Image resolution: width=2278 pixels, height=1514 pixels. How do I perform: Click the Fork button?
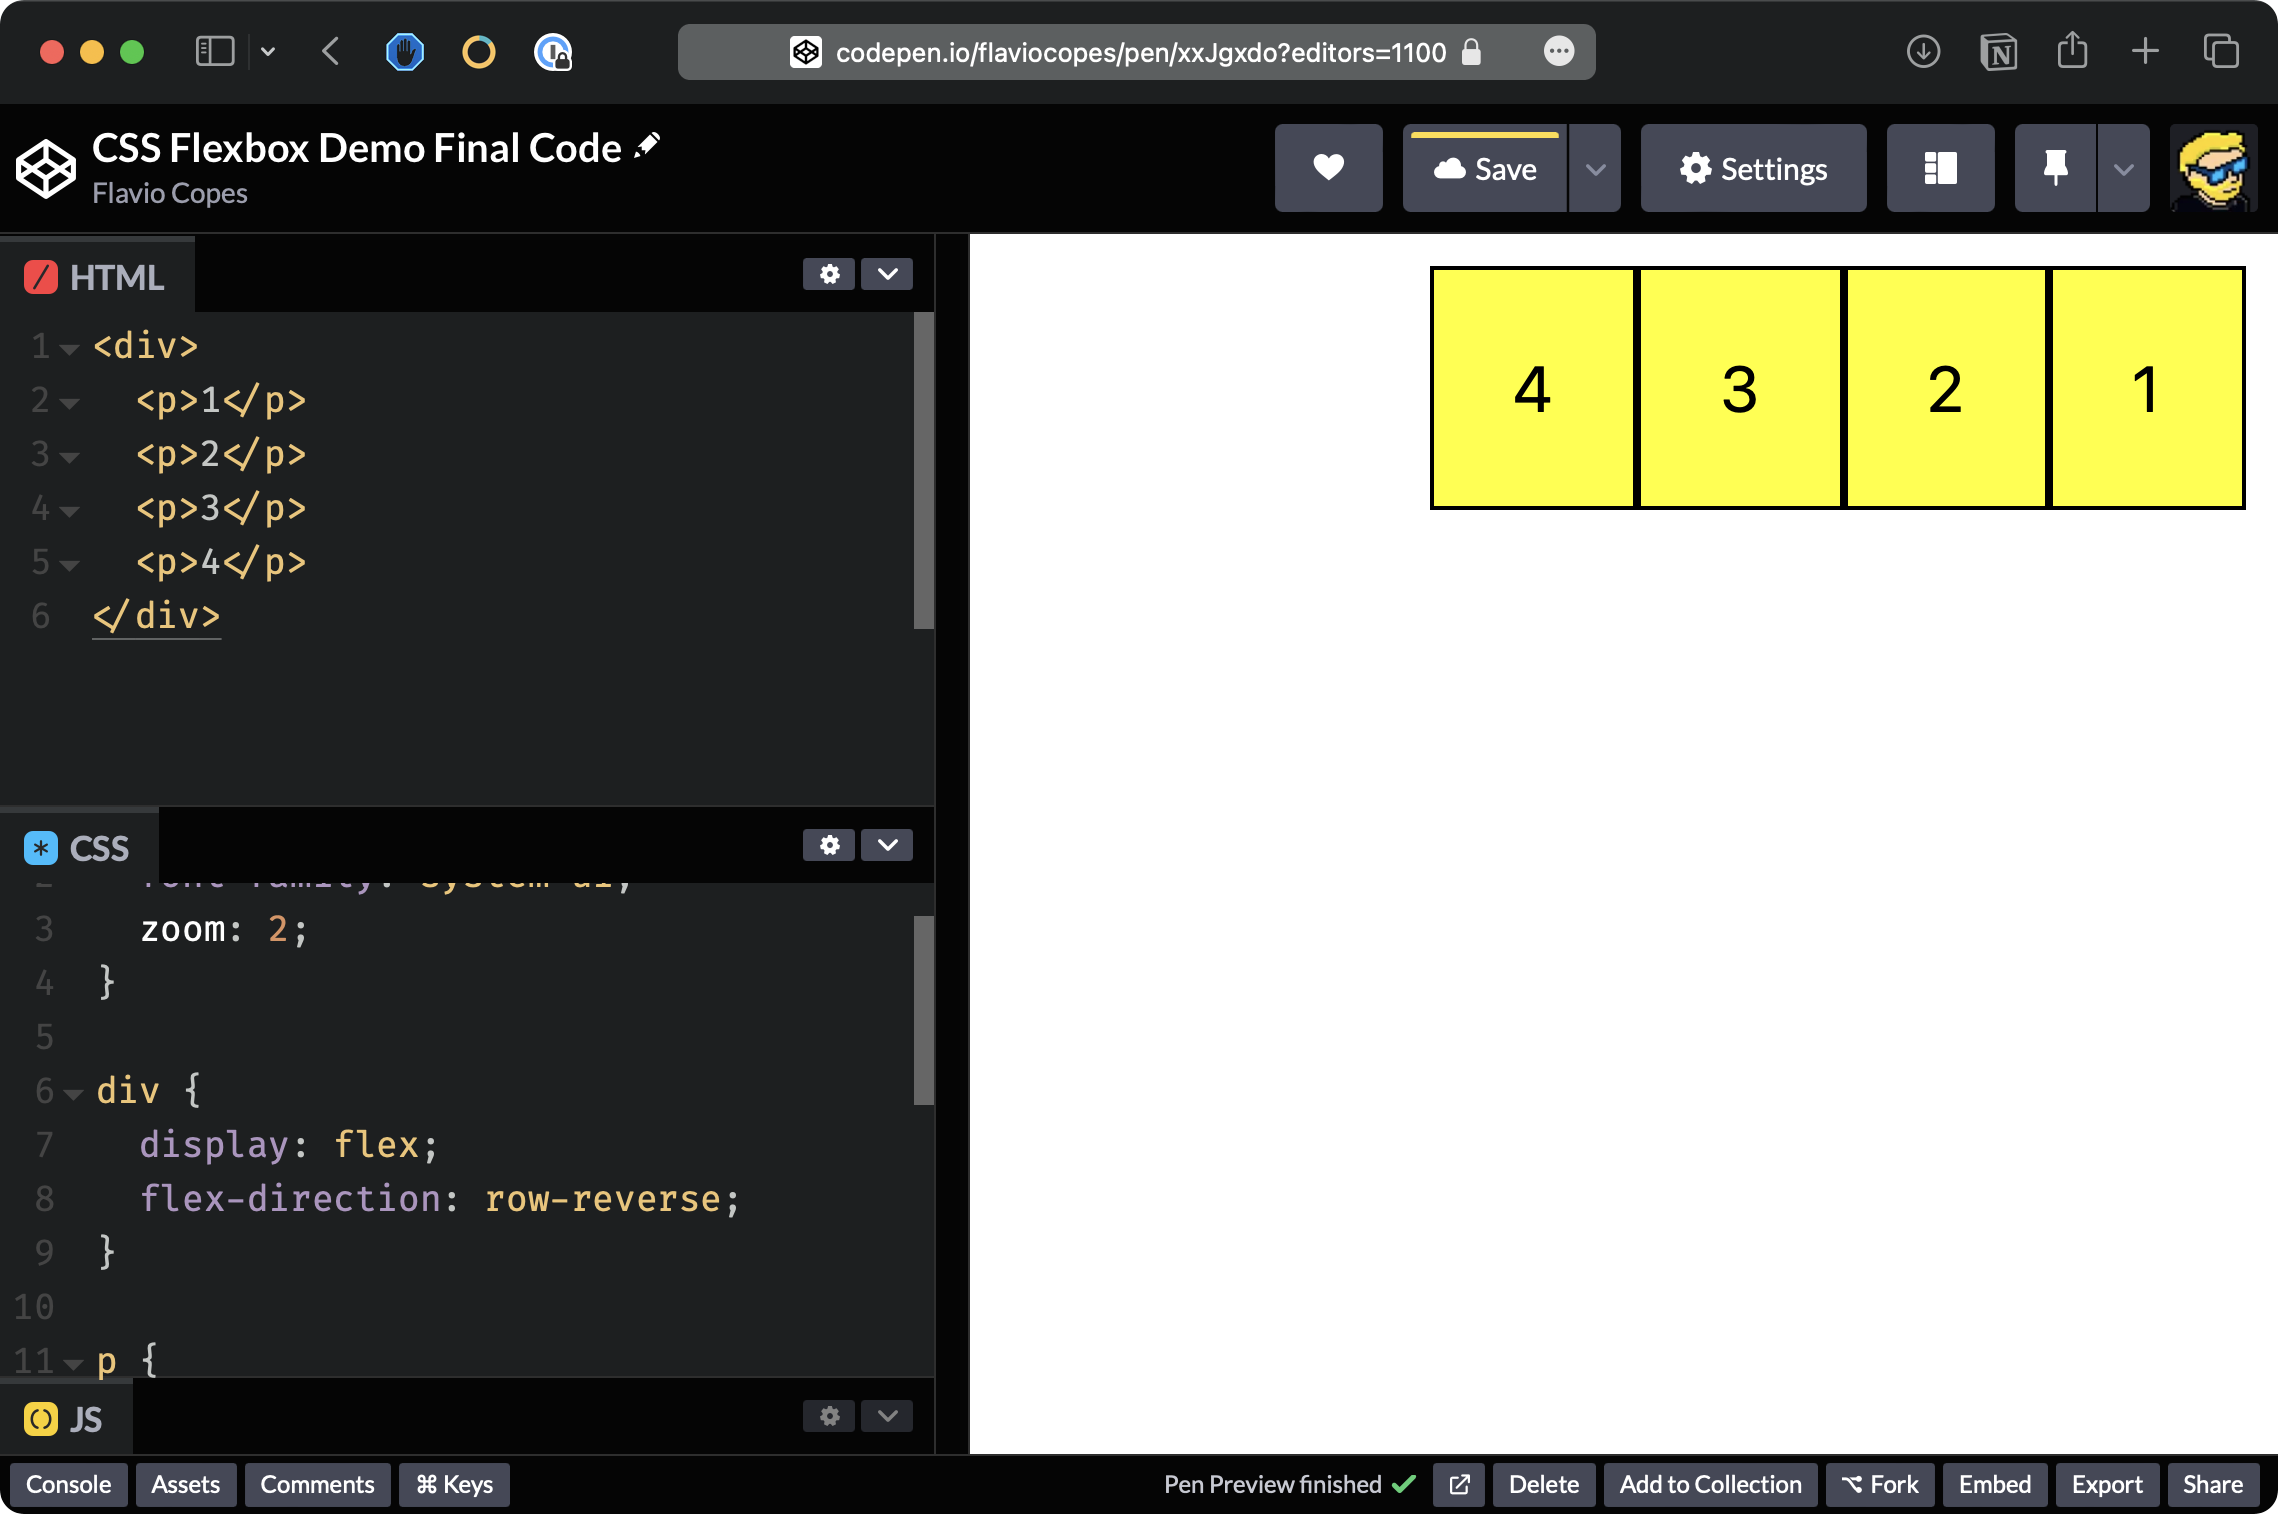click(1880, 1484)
